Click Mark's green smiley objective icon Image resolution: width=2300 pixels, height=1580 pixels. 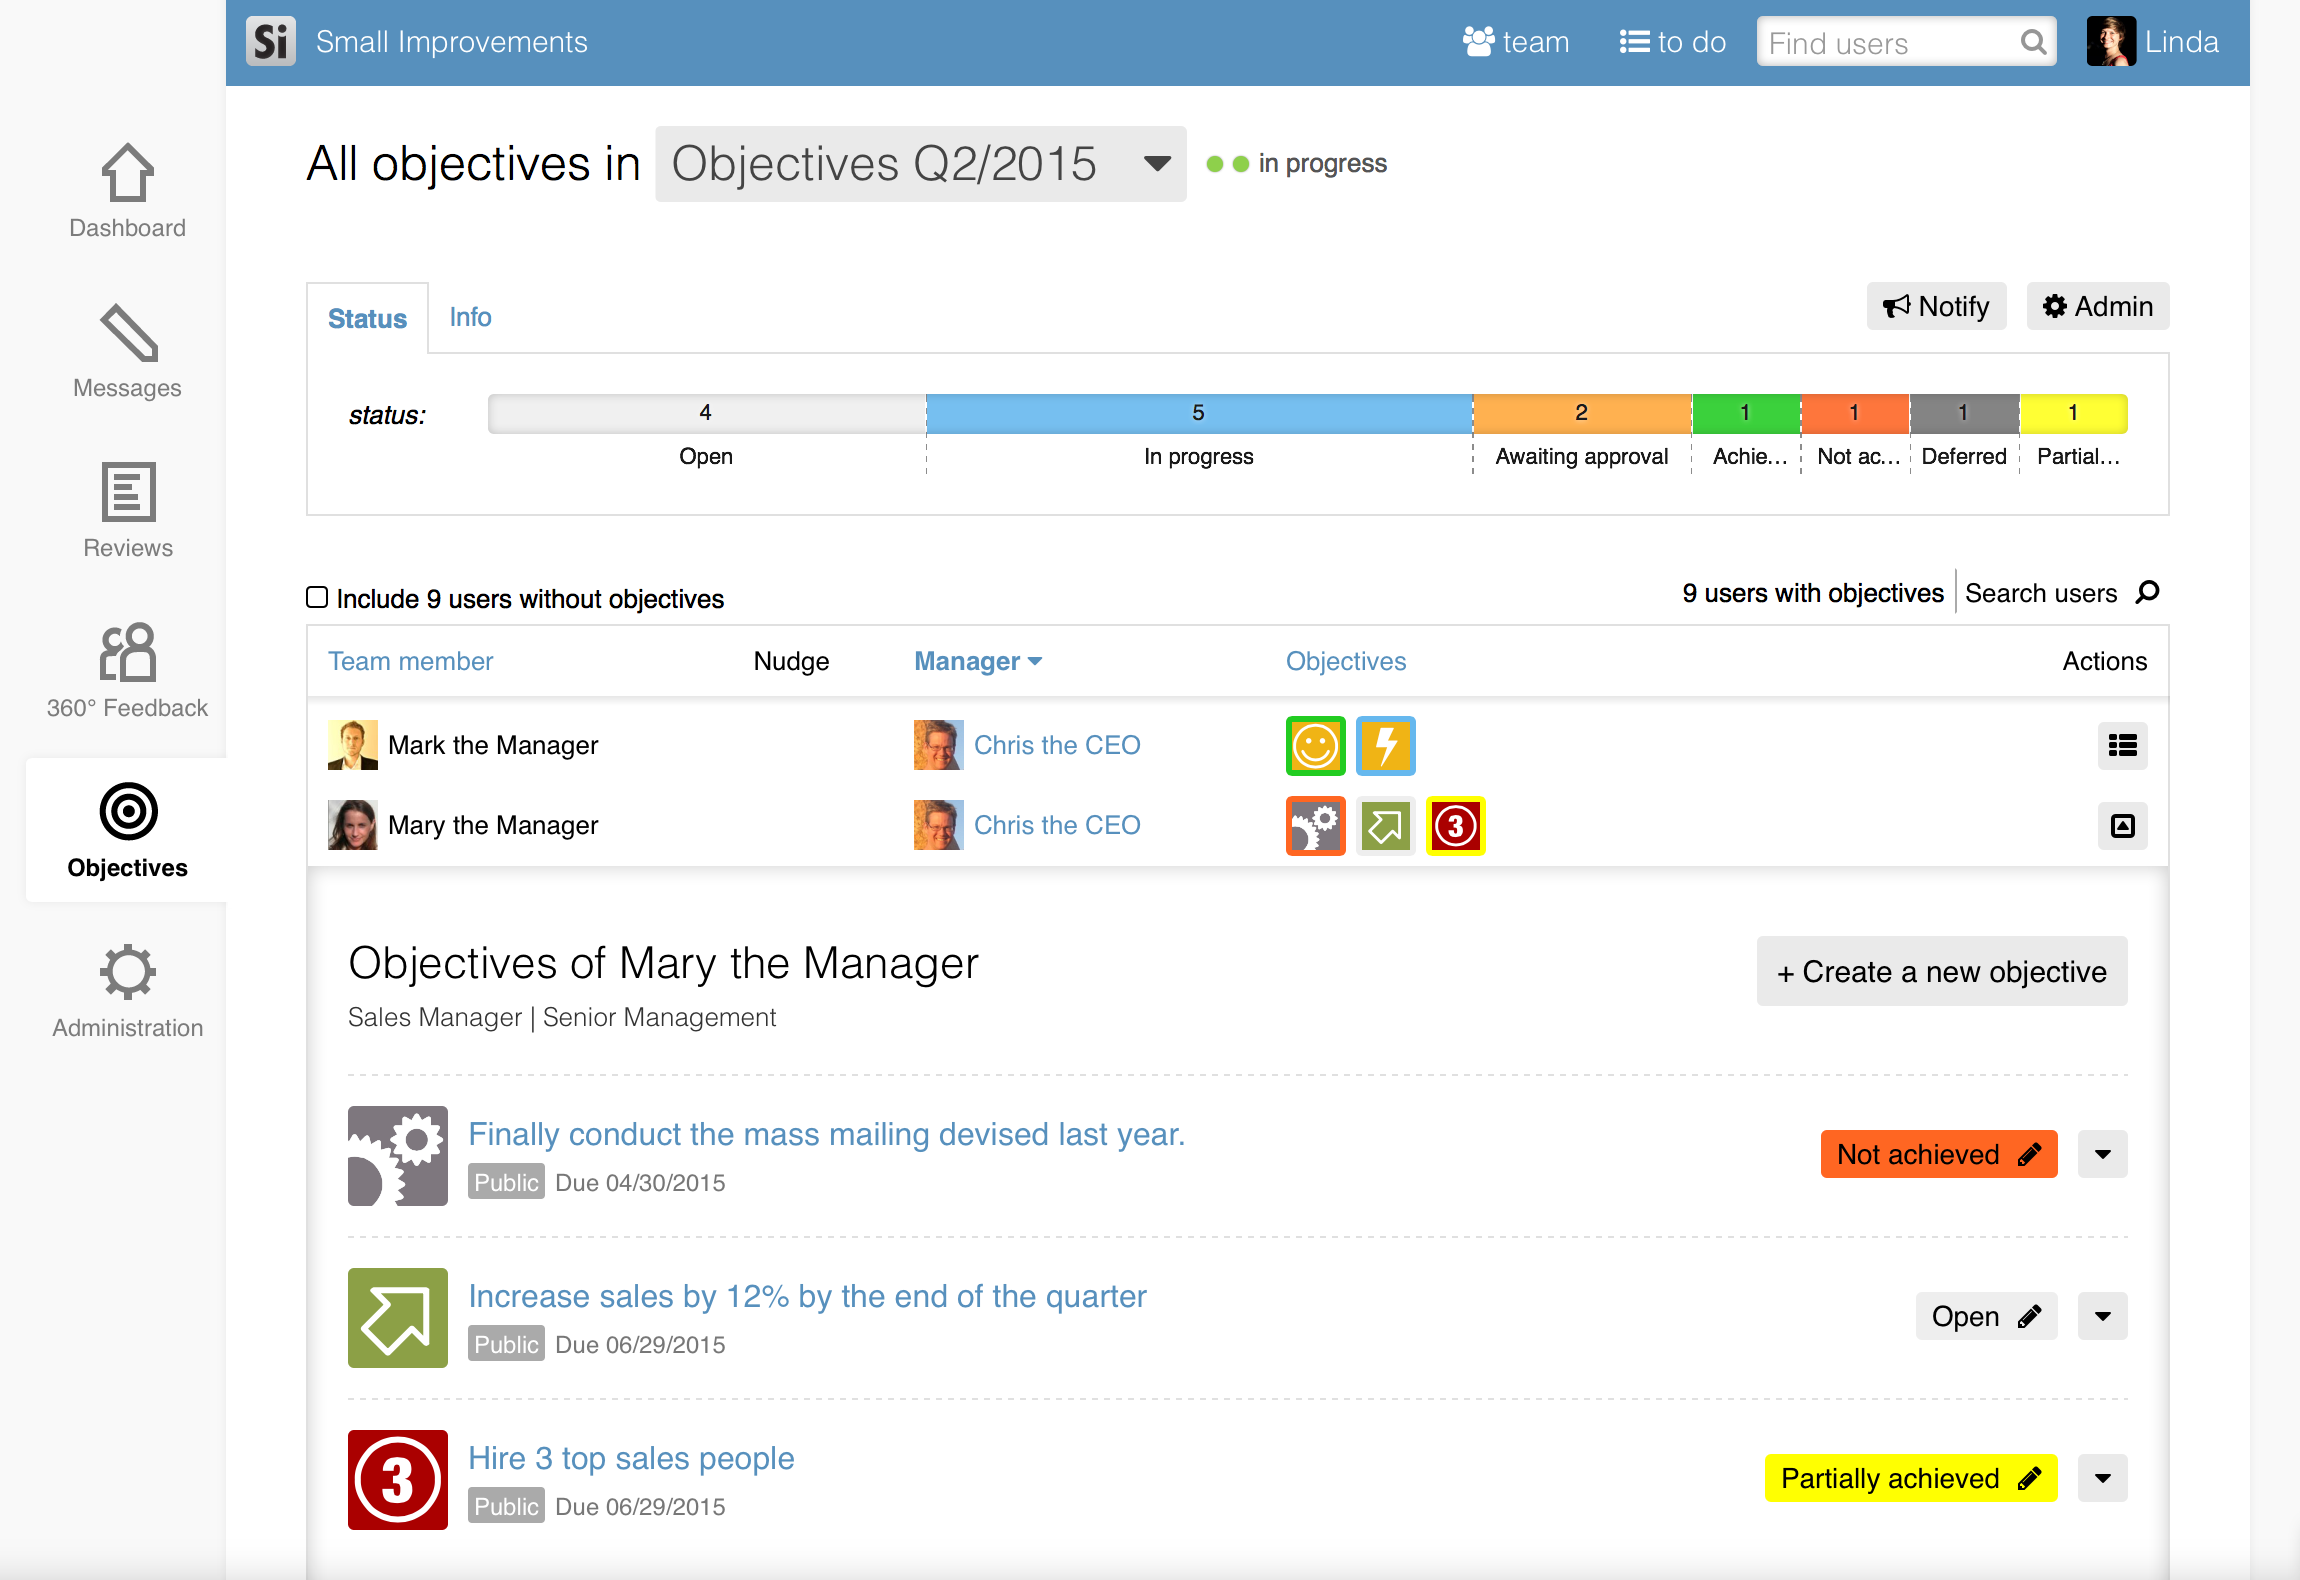tap(1315, 745)
